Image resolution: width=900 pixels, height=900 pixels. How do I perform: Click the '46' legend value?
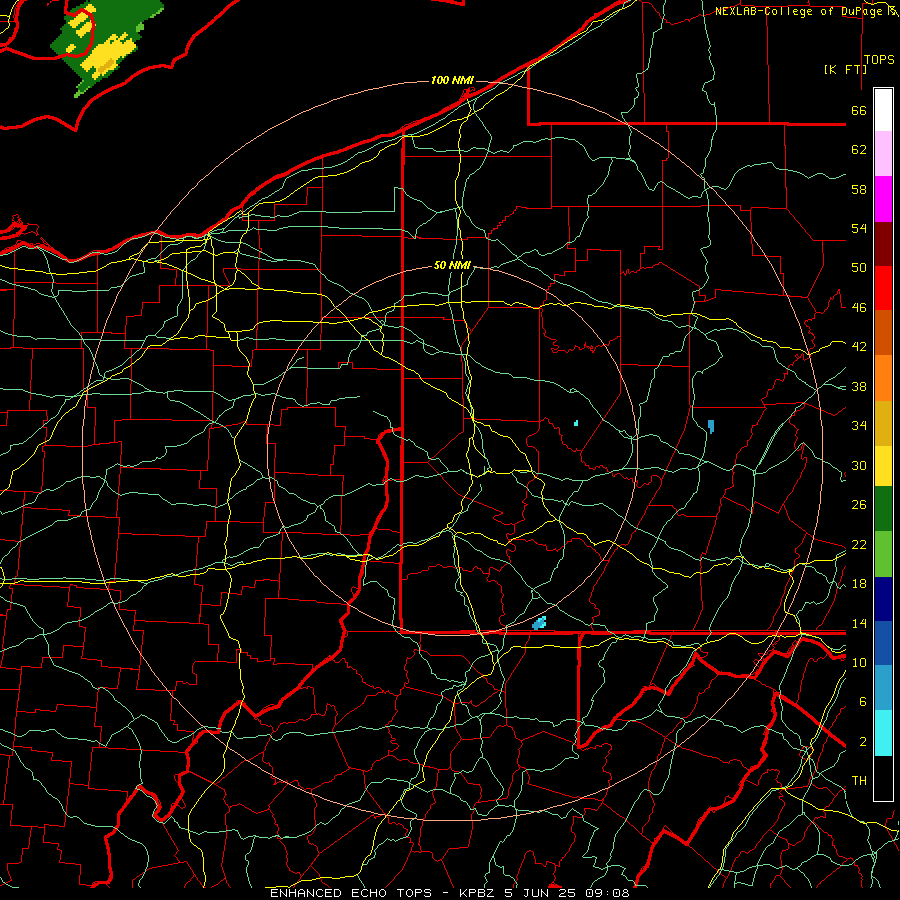[859, 308]
